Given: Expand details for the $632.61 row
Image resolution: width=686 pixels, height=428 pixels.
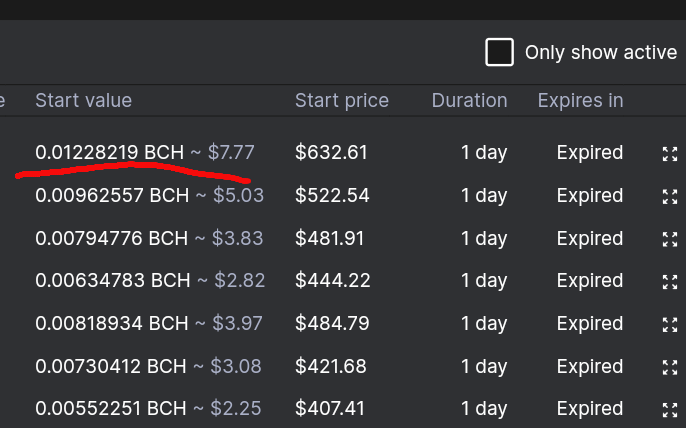Looking at the screenshot, I should 670,154.
